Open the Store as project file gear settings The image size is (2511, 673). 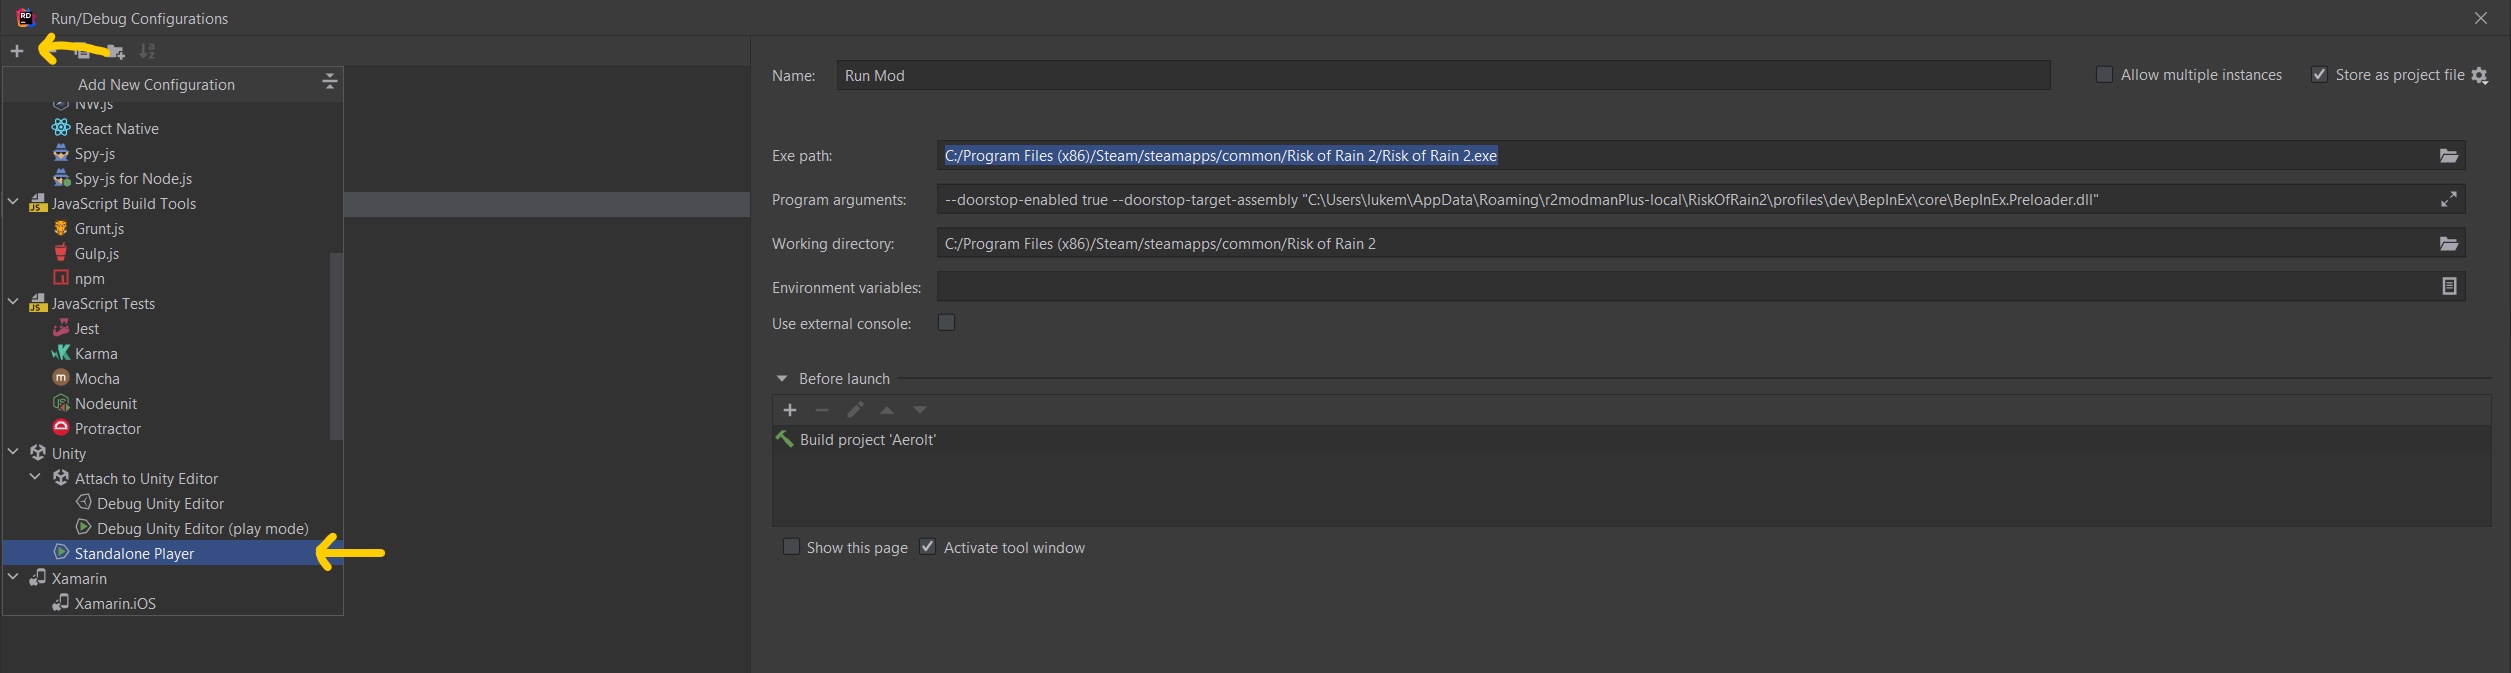[x=2479, y=75]
